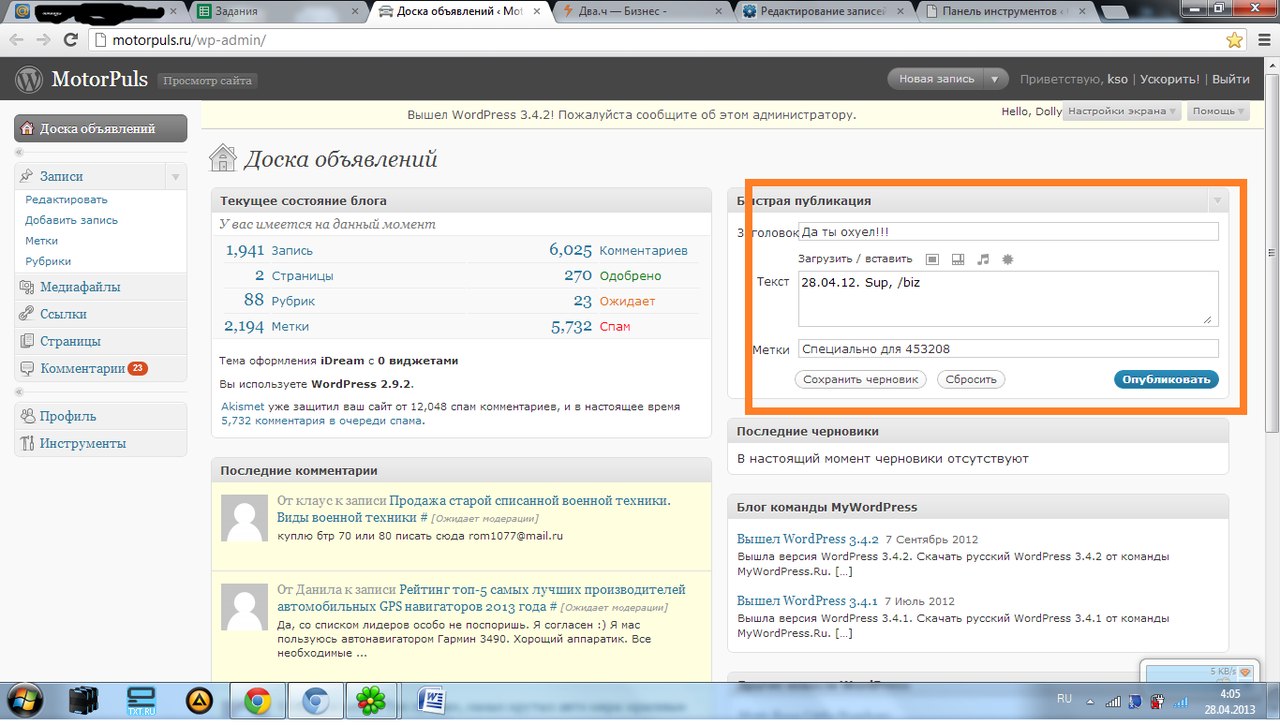Click Сохранить черновик button
The height and width of the screenshot is (725, 1280).
coord(861,380)
